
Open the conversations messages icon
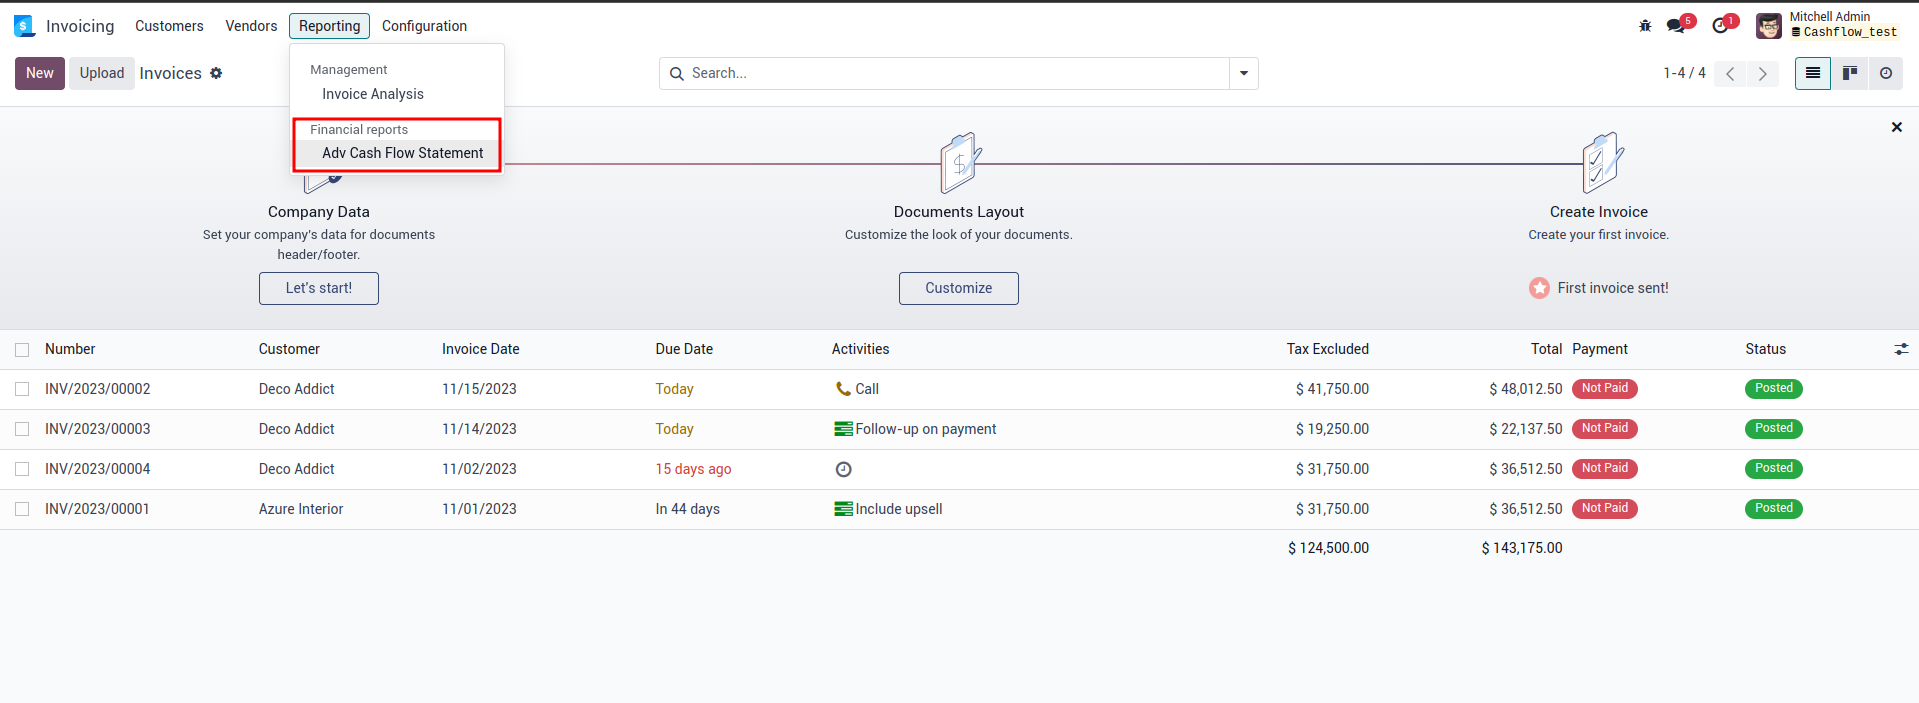point(1676,26)
